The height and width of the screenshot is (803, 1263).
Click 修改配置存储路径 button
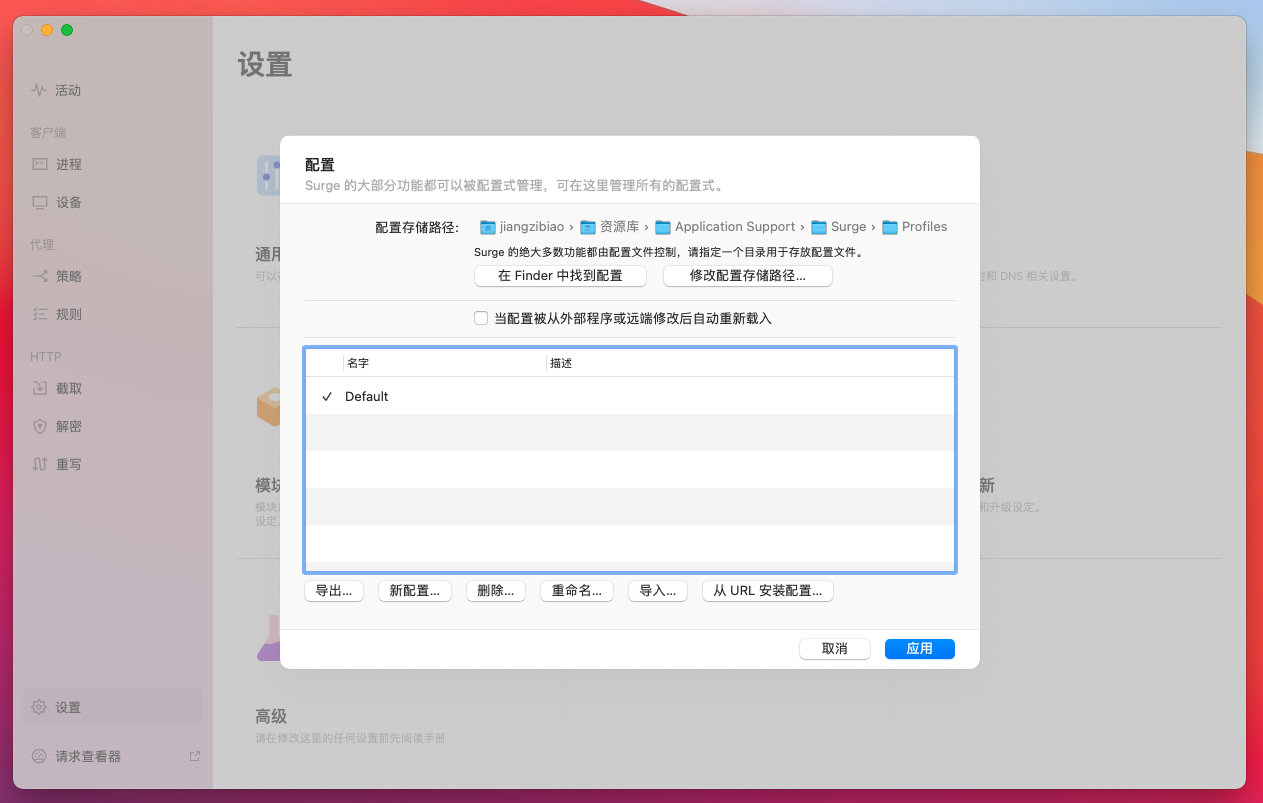tap(747, 275)
